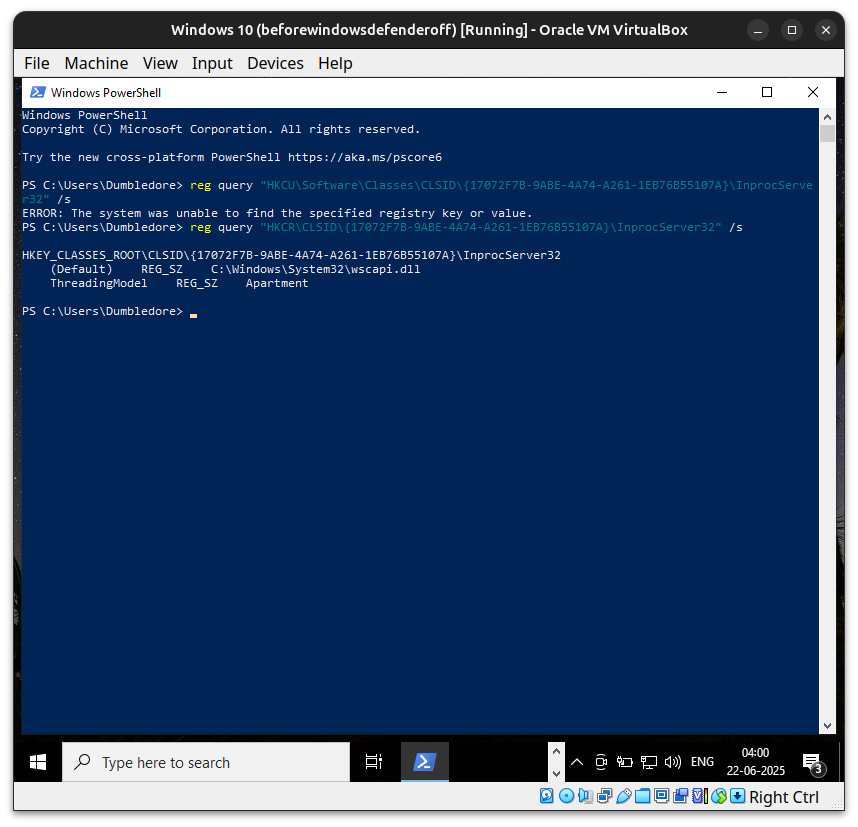Maximize the VirtualBox VM window
The width and height of the screenshot is (858, 827).
coord(792,30)
